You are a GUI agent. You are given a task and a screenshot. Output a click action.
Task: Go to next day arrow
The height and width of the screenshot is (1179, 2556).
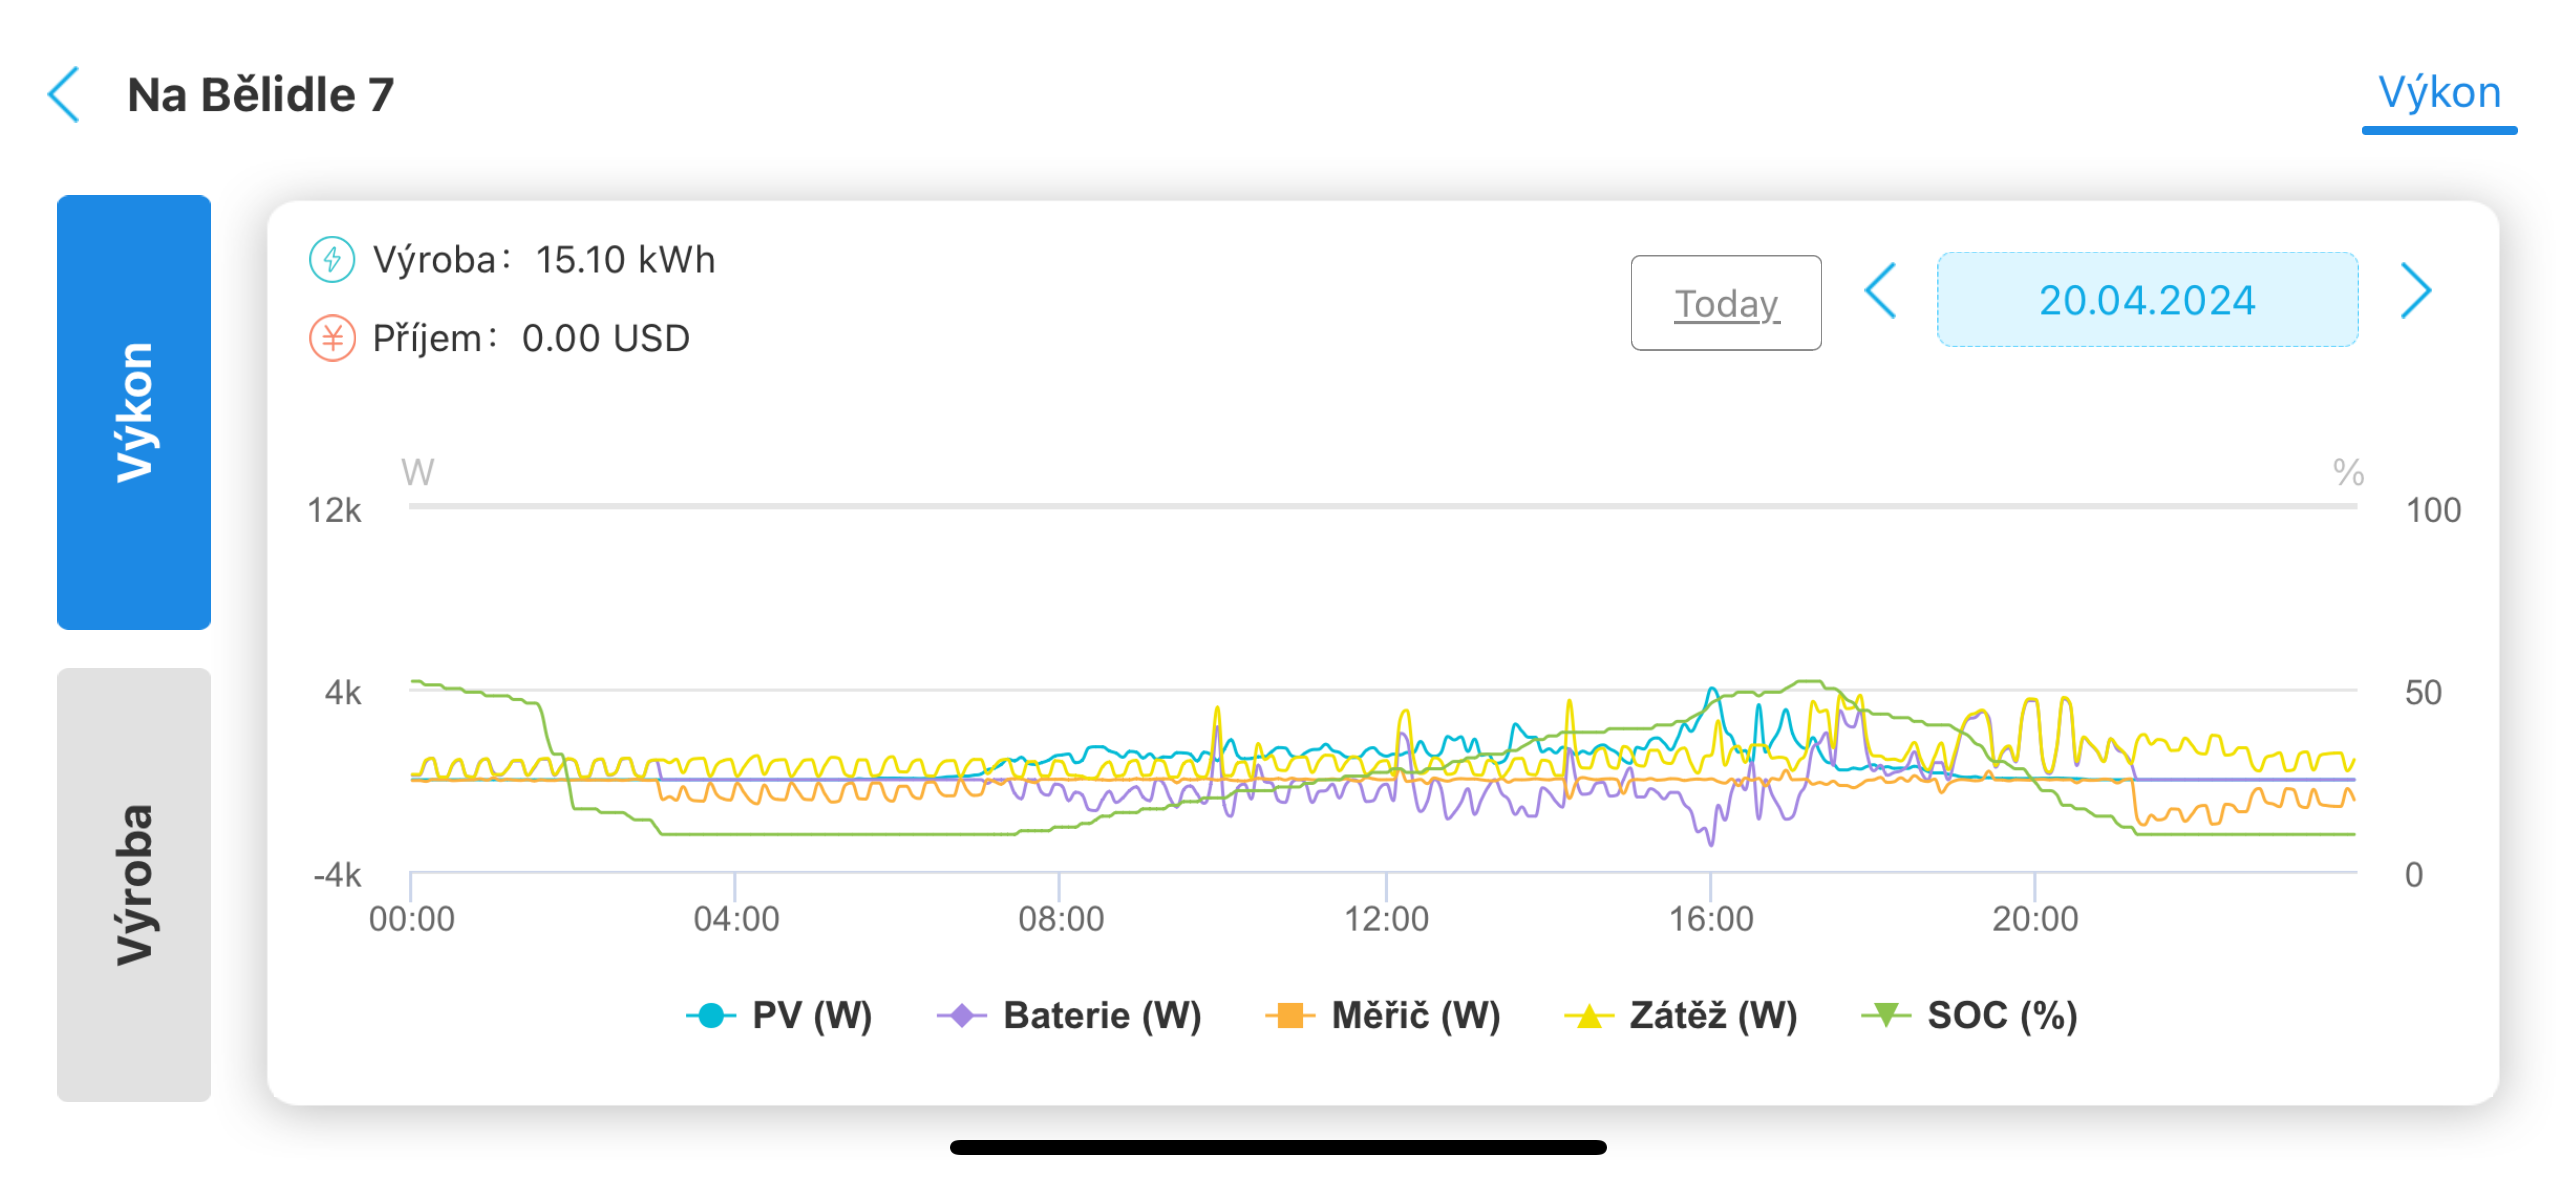[2415, 291]
